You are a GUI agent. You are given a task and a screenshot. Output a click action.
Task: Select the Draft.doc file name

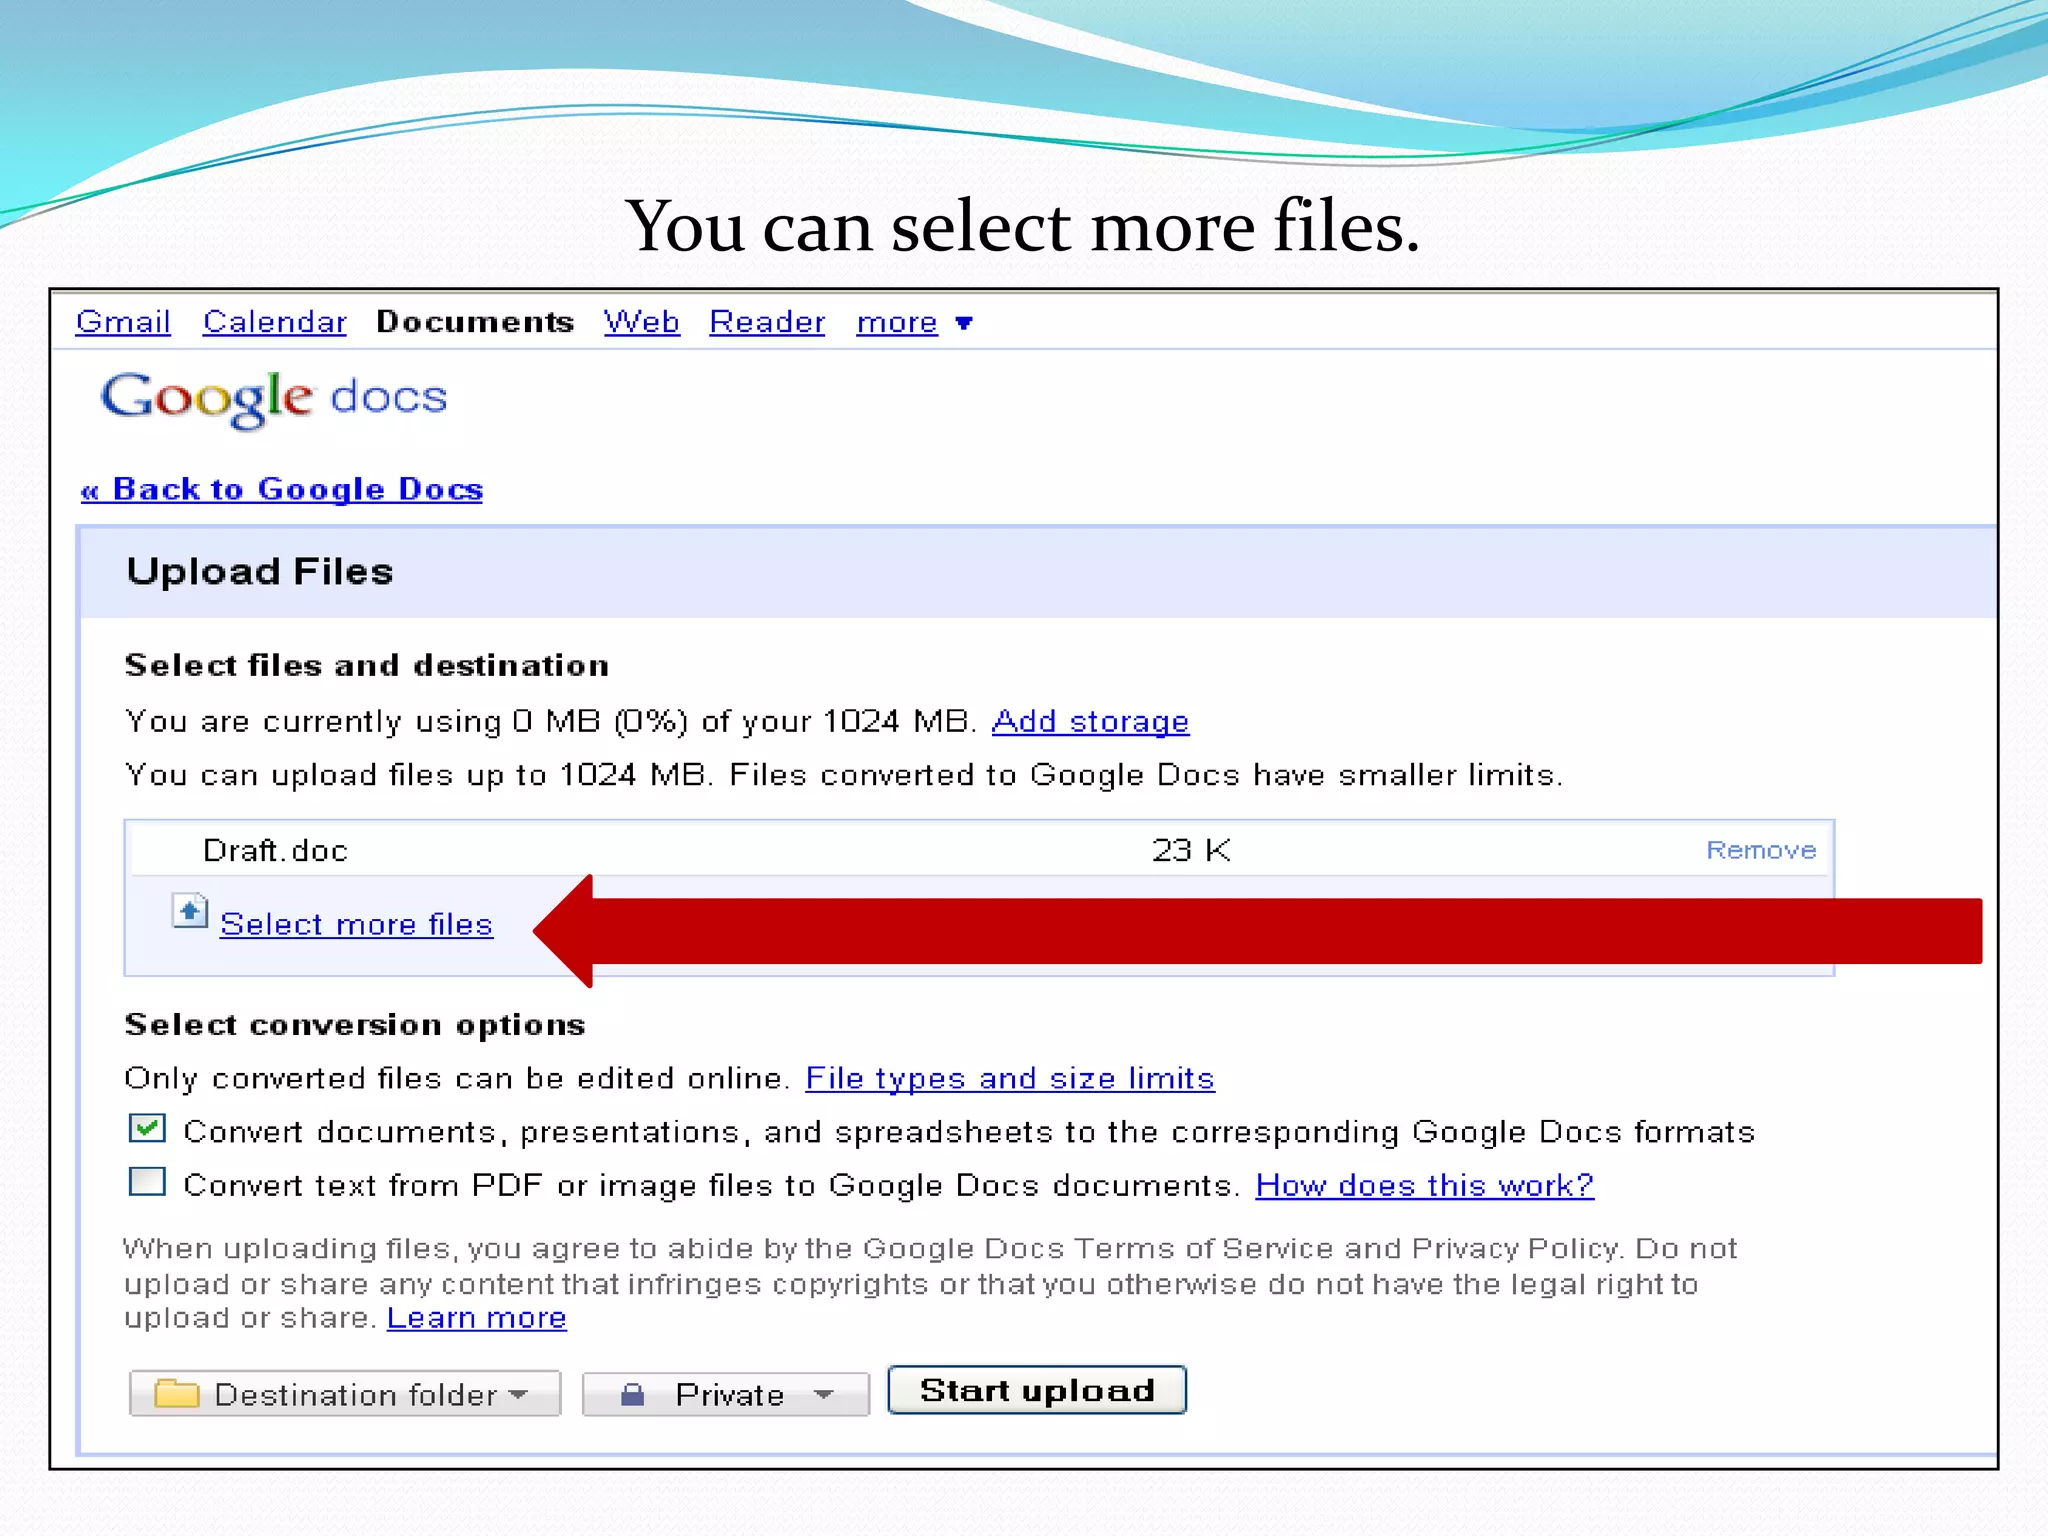275,850
